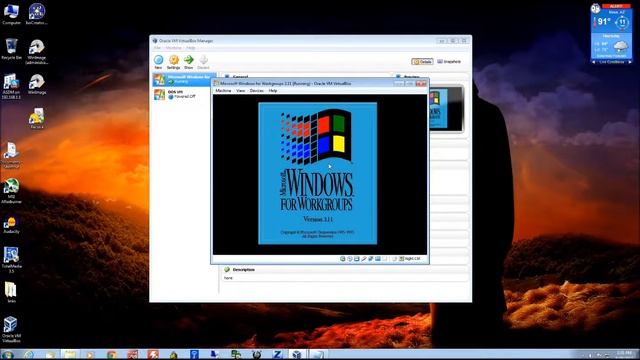
Task: Click the taskbar clock
Action: pos(624,354)
